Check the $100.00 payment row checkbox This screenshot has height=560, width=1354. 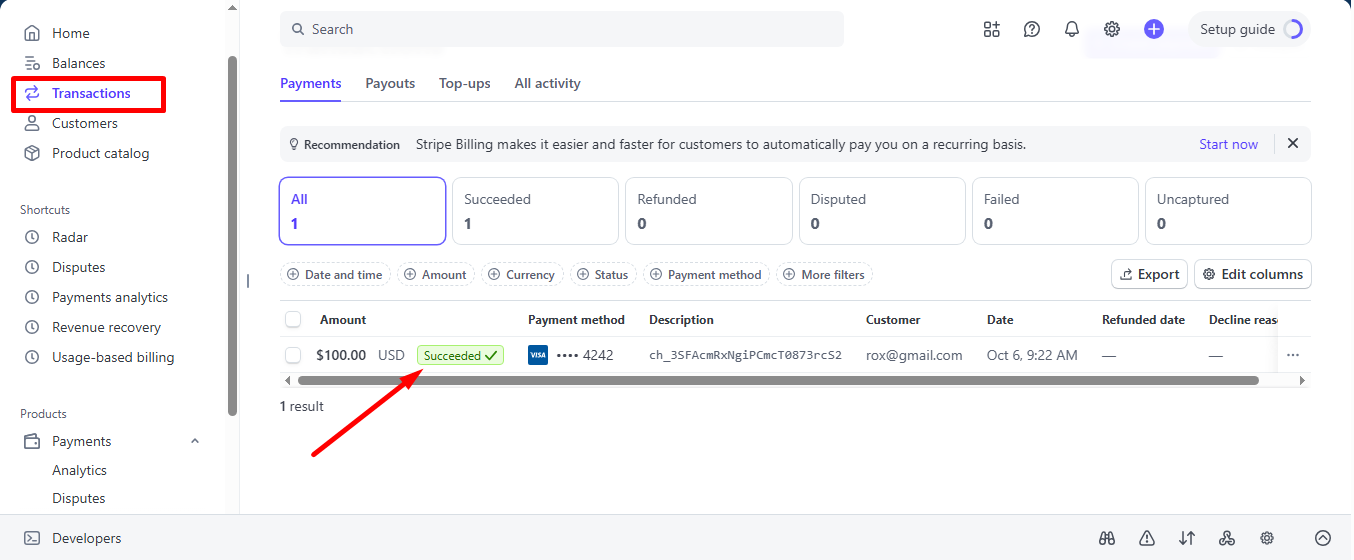[293, 355]
